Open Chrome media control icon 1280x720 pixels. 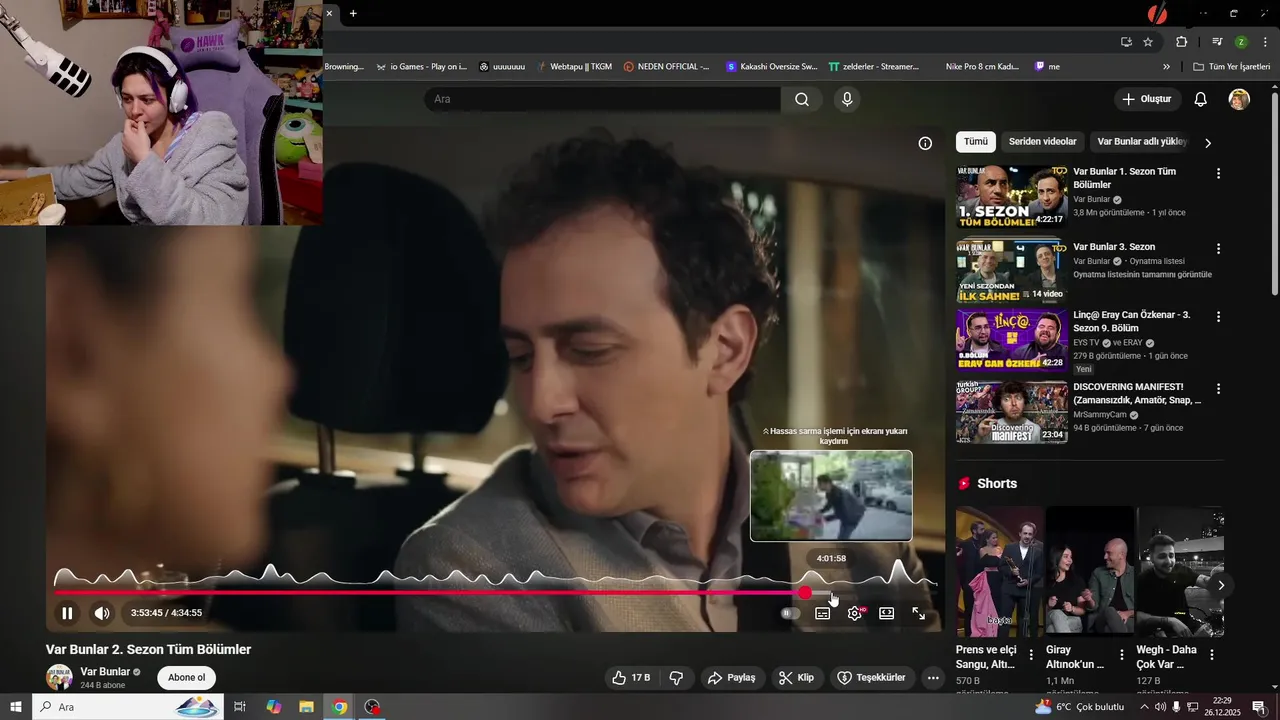tap(1217, 42)
